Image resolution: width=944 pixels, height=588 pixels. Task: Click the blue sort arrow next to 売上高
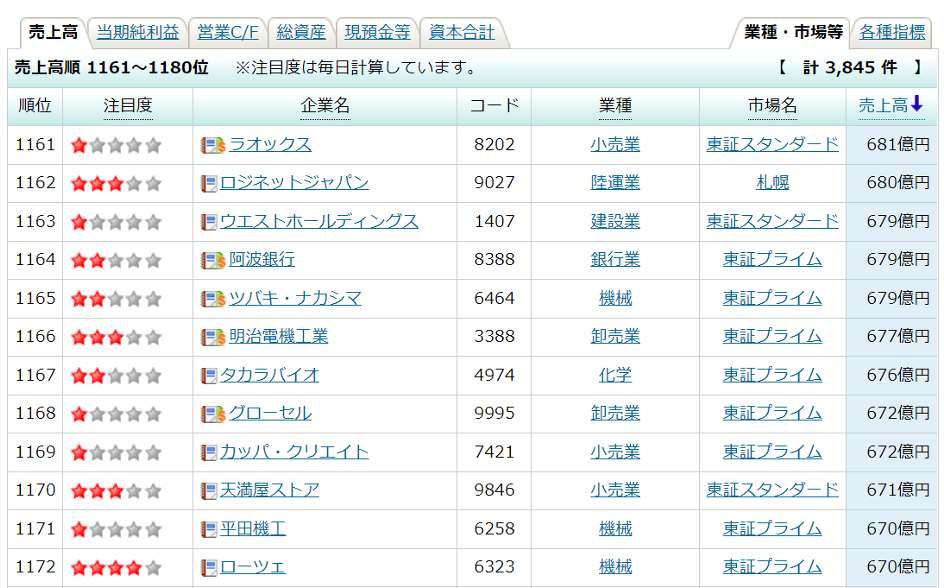tap(916, 104)
